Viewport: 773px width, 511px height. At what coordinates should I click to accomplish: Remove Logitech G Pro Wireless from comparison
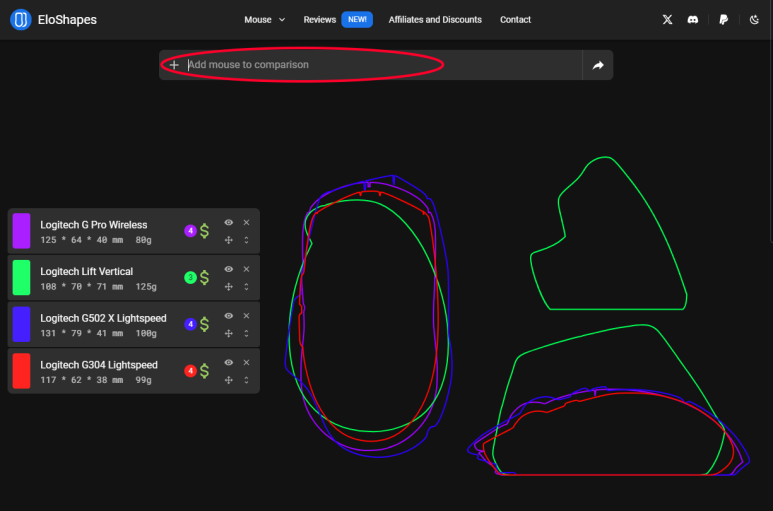click(246, 223)
